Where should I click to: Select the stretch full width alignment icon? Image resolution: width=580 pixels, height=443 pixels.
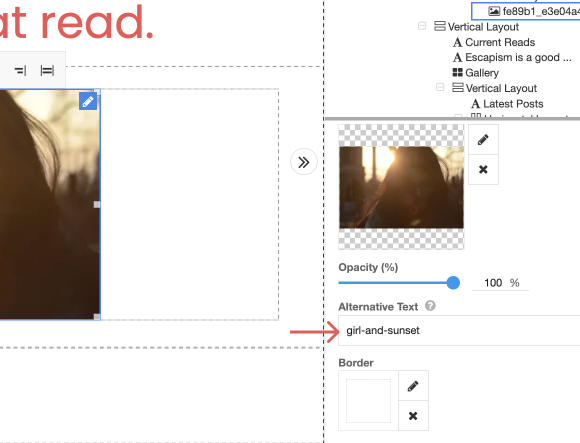pos(47,70)
